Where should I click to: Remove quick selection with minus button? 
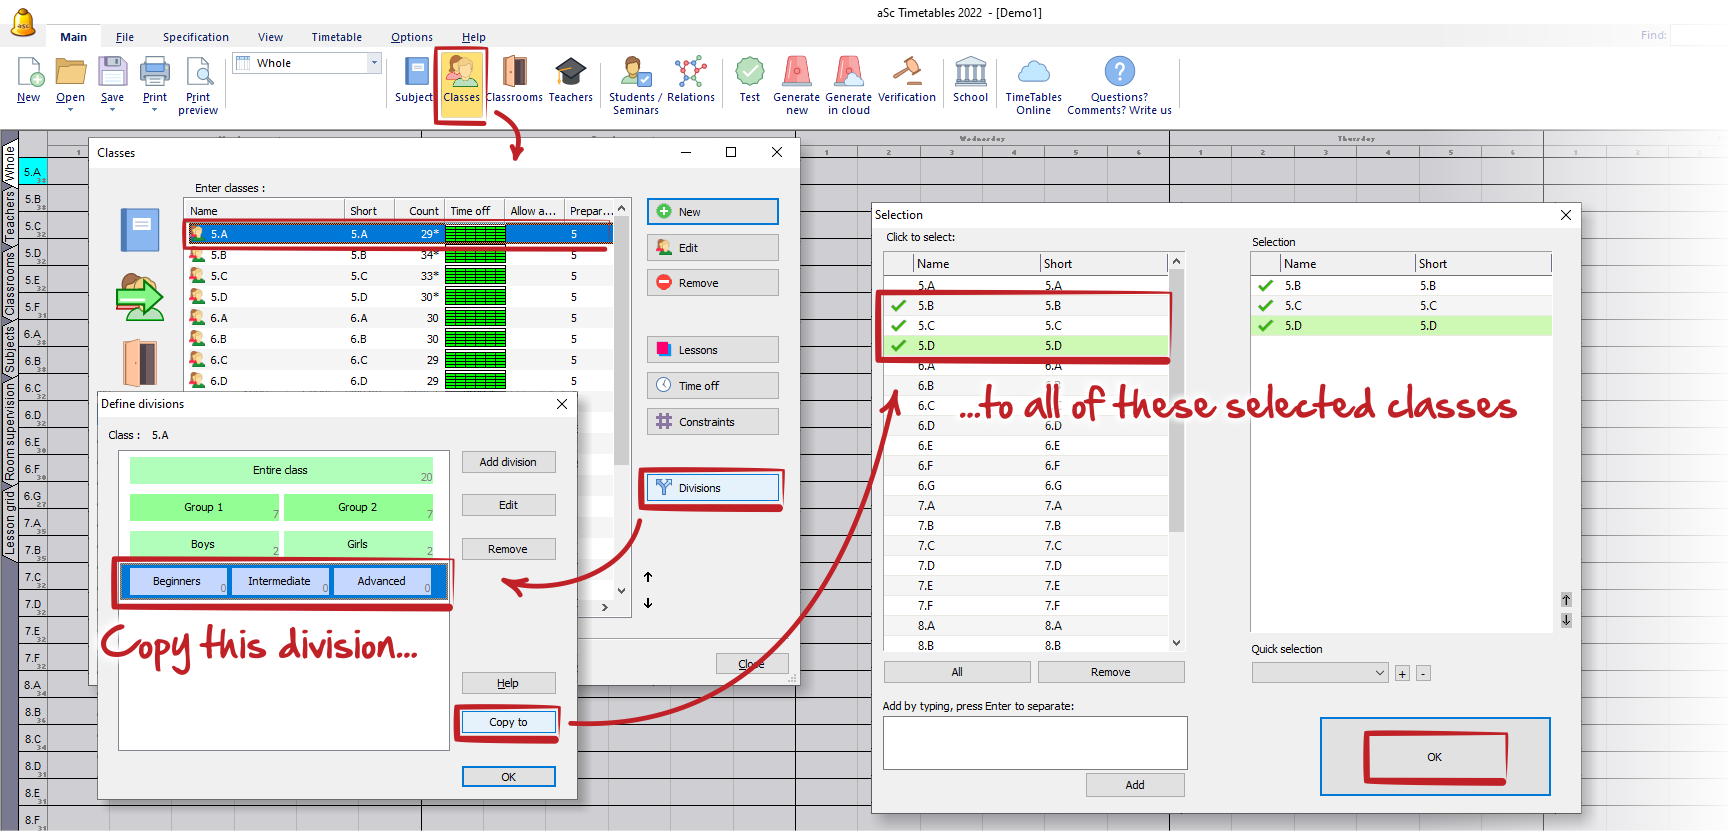1423,674
